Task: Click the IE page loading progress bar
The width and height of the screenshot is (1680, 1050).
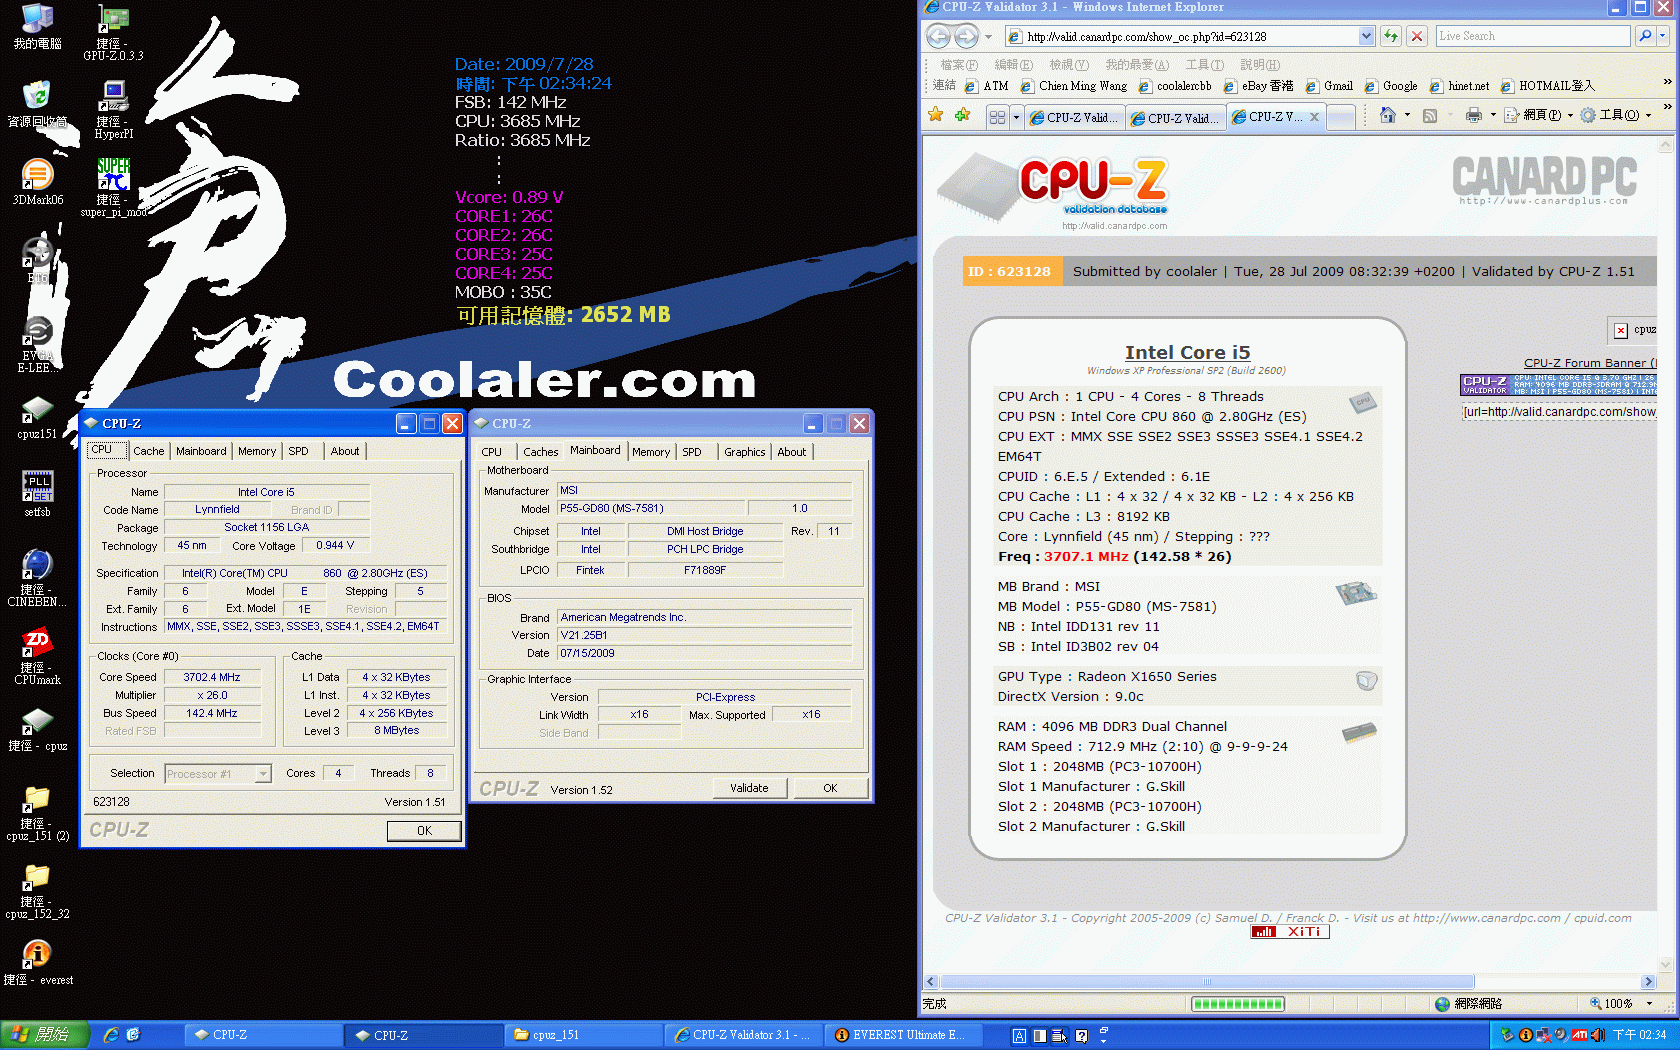Action: tap(1238, 1004)
